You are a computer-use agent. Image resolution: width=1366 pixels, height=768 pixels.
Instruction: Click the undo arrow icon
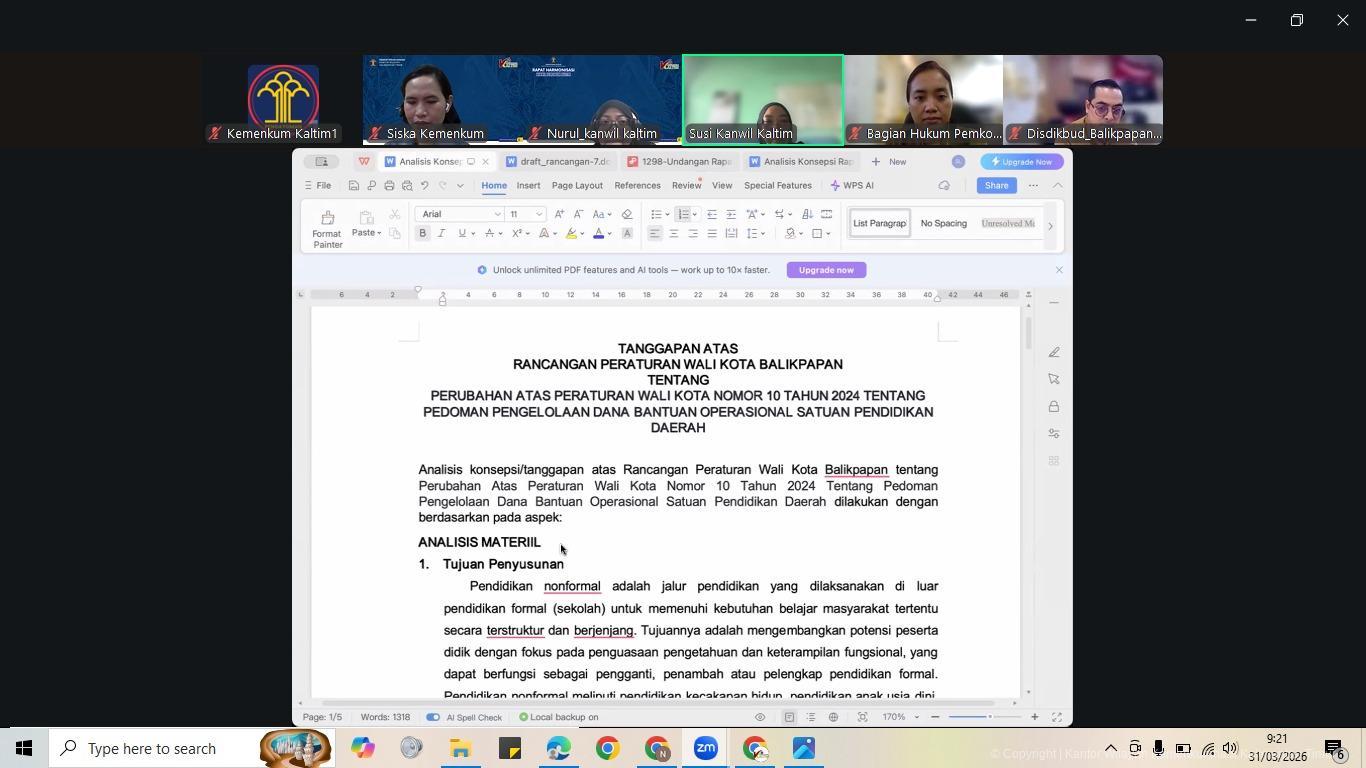[424, 186]
